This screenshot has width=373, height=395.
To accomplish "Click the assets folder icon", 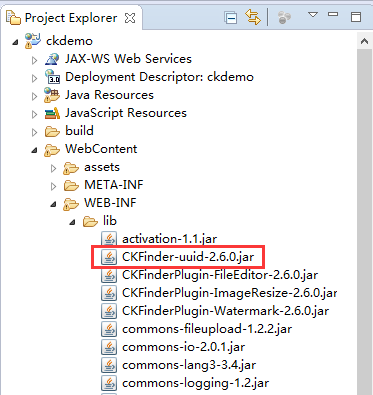I will pos(71,168).
